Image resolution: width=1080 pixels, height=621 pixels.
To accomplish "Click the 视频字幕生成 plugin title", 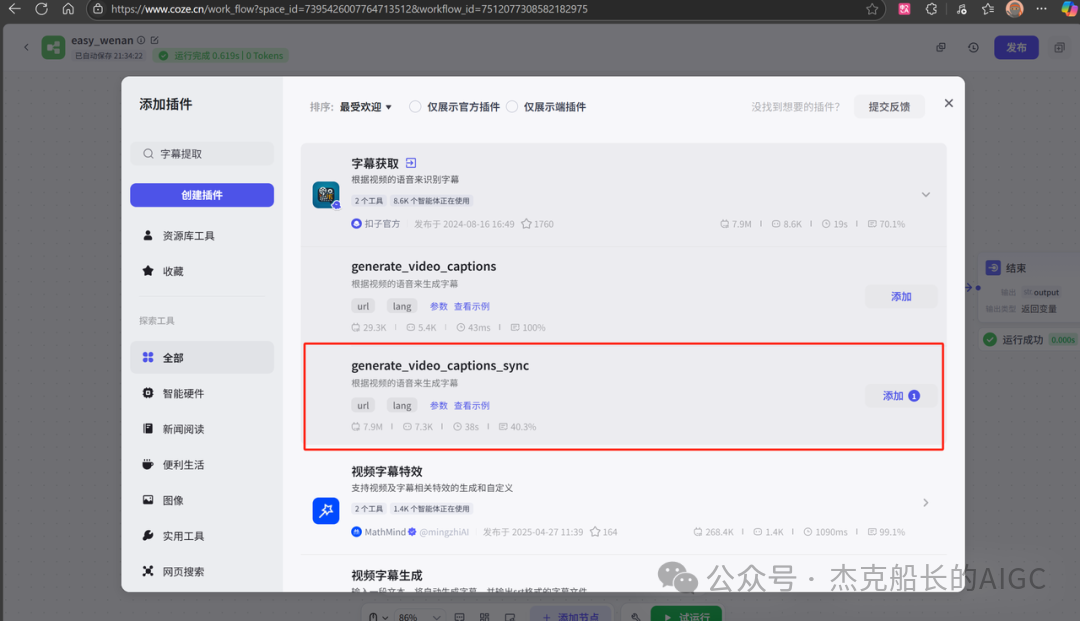I will [x=387, y=576].
